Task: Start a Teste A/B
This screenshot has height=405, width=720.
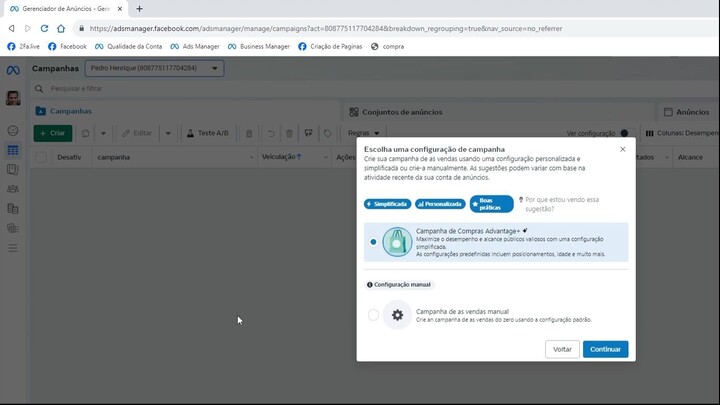Action: (208, 133)
